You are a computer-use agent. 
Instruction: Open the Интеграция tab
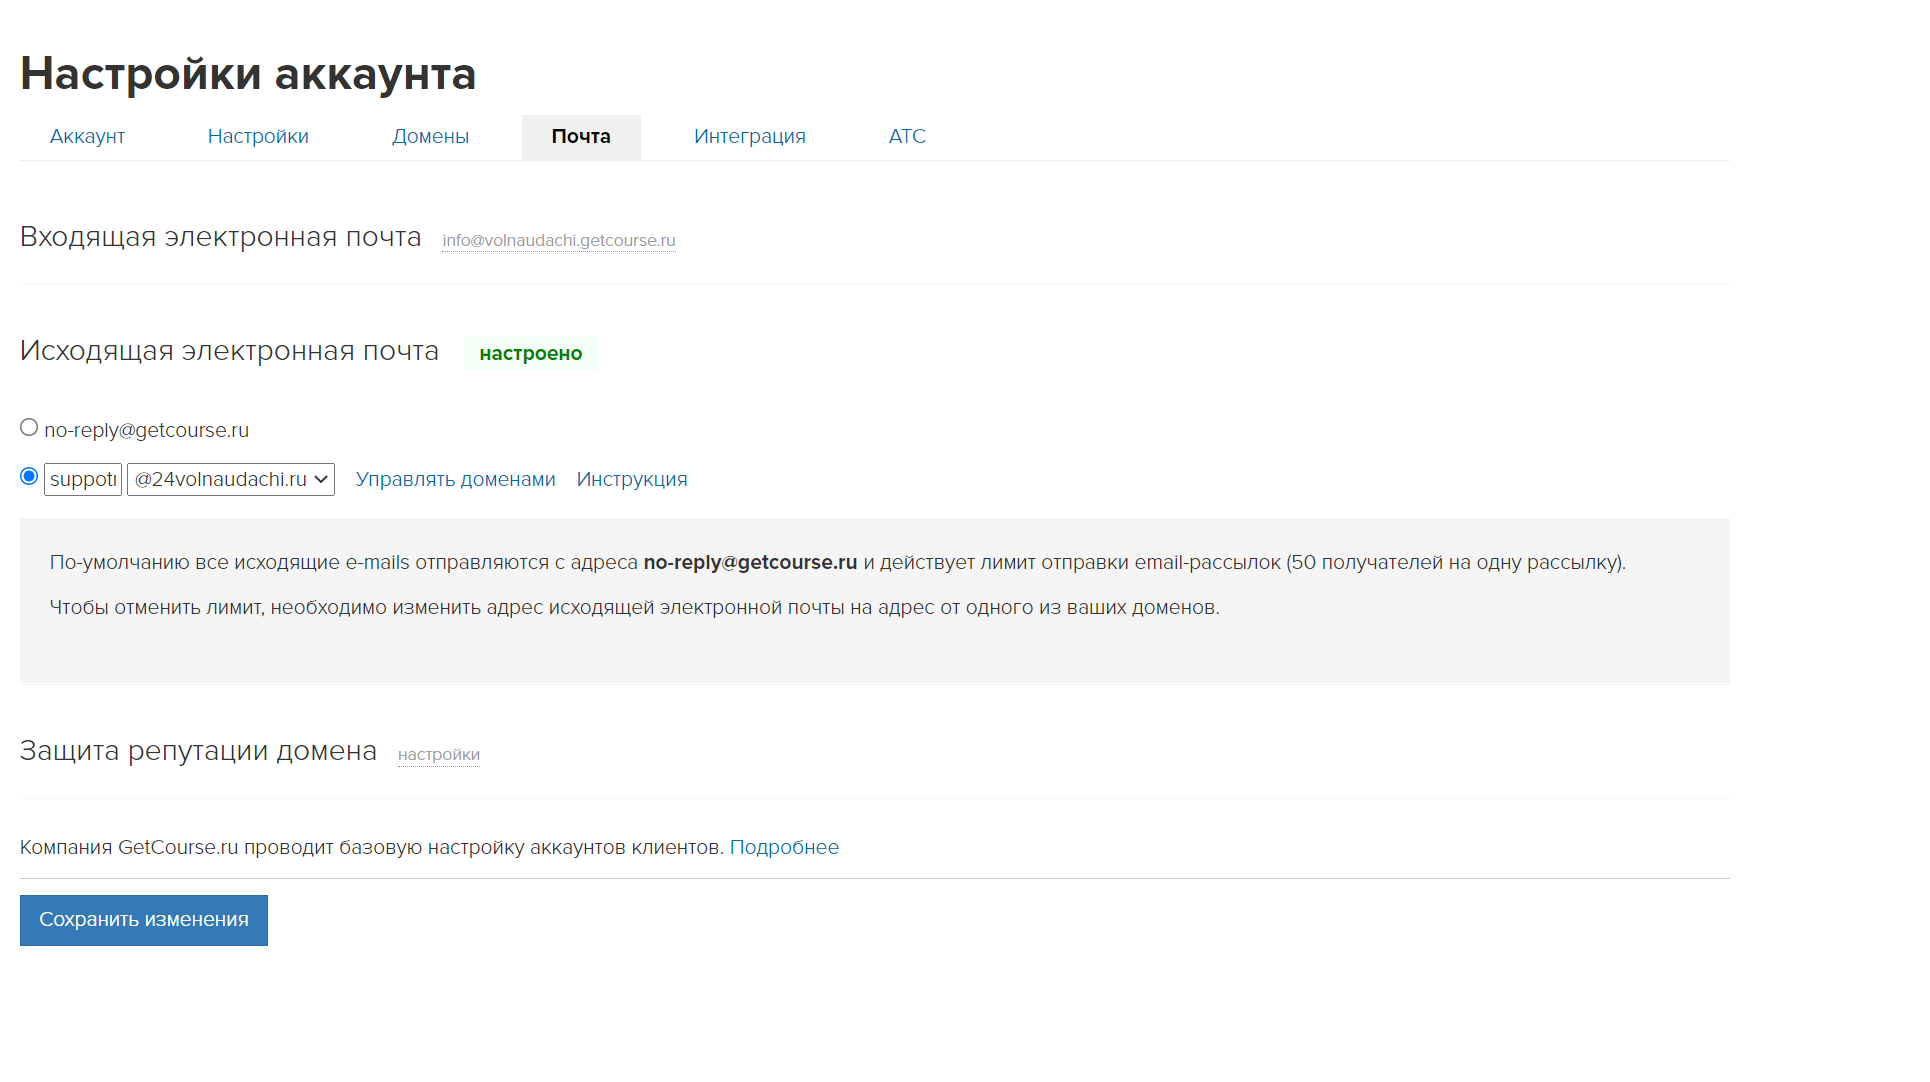749,137
